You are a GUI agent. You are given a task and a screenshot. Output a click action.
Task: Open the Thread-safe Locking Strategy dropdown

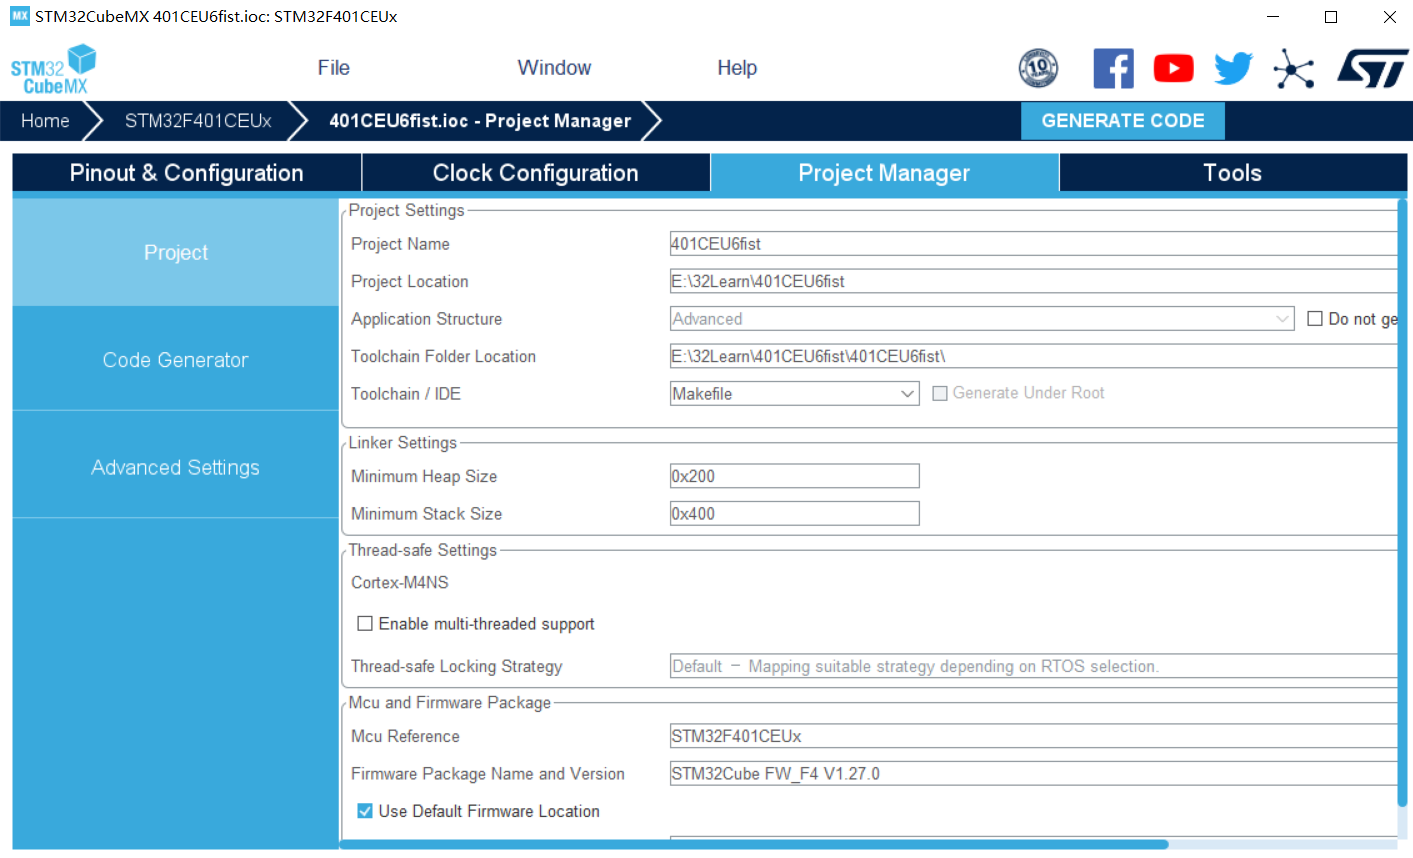click(x=1033, y=666)
